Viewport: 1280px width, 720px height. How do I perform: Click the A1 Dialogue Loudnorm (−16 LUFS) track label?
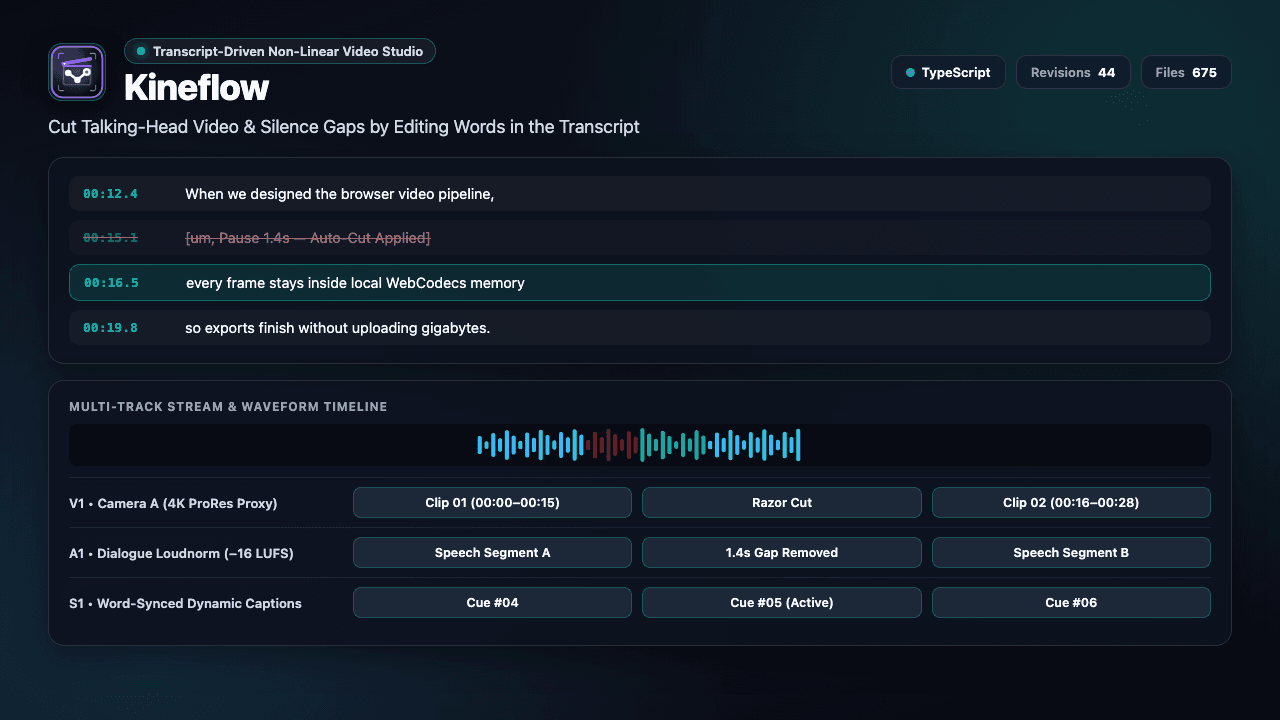click(x=181, y=553)
